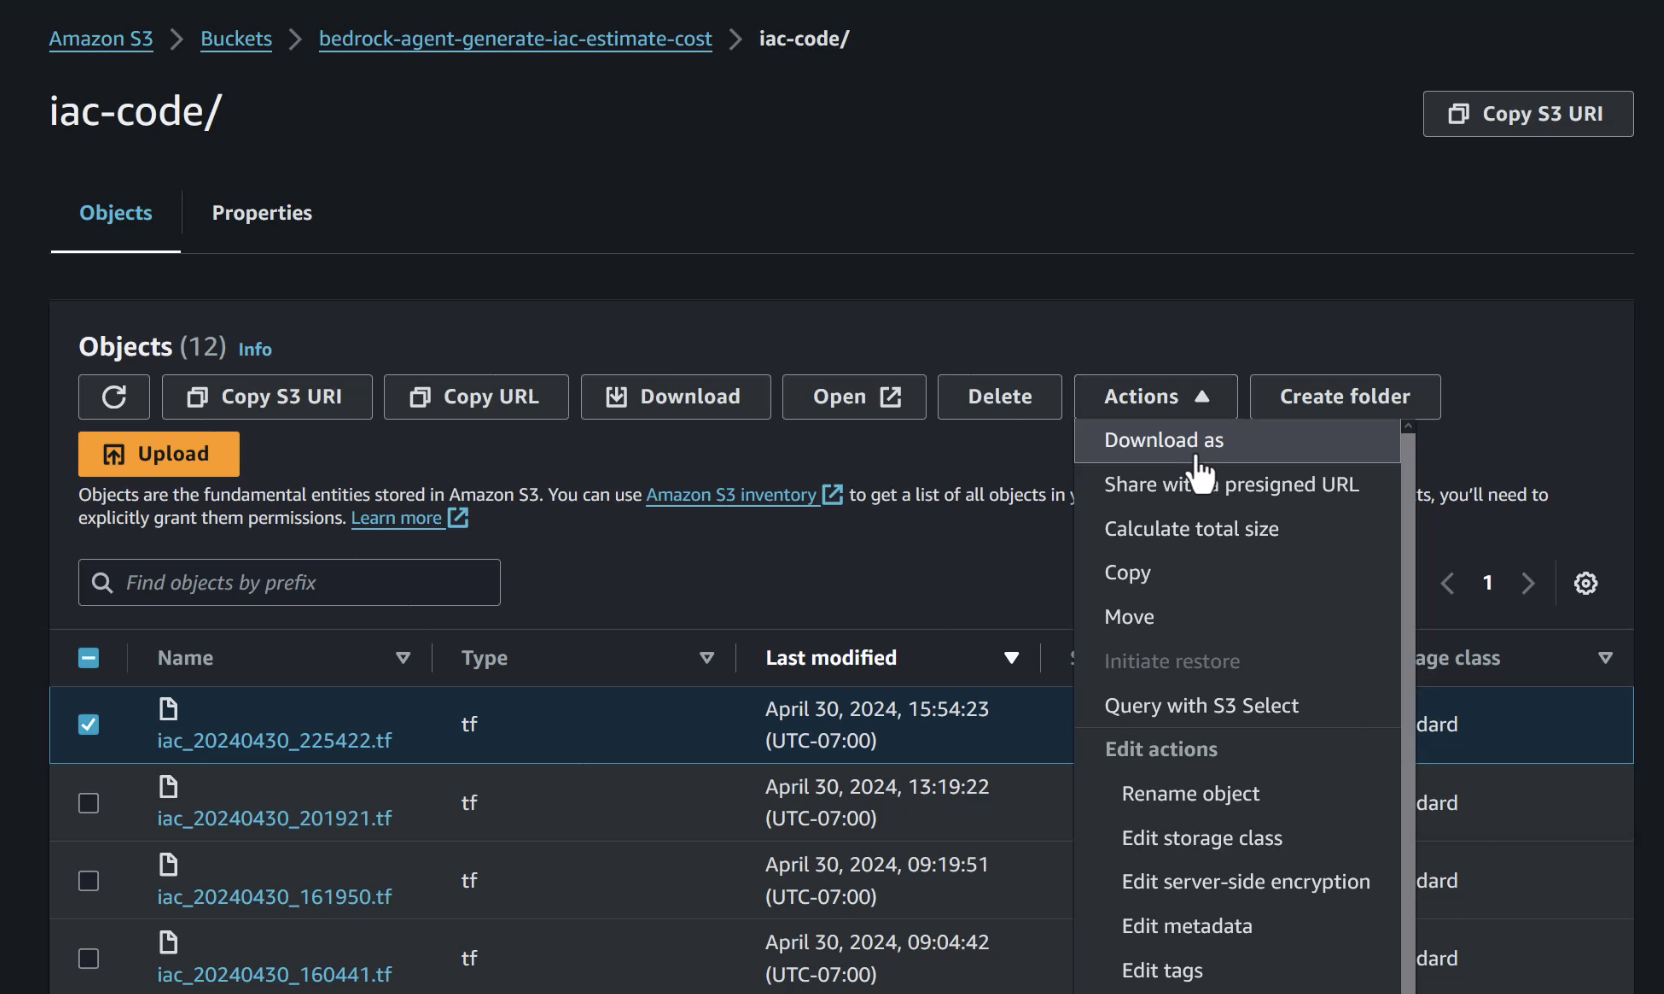
Task: Open Buckets breadcrumb link
Action: [236, 39]
